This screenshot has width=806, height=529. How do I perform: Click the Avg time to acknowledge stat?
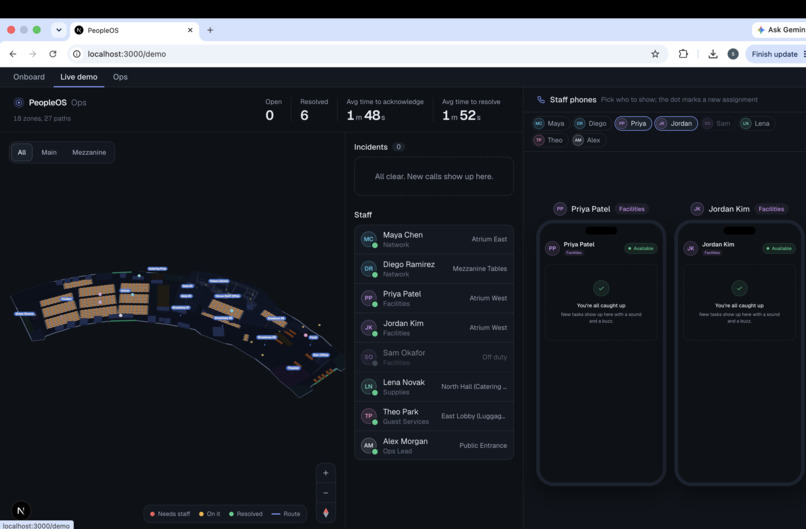385,110
